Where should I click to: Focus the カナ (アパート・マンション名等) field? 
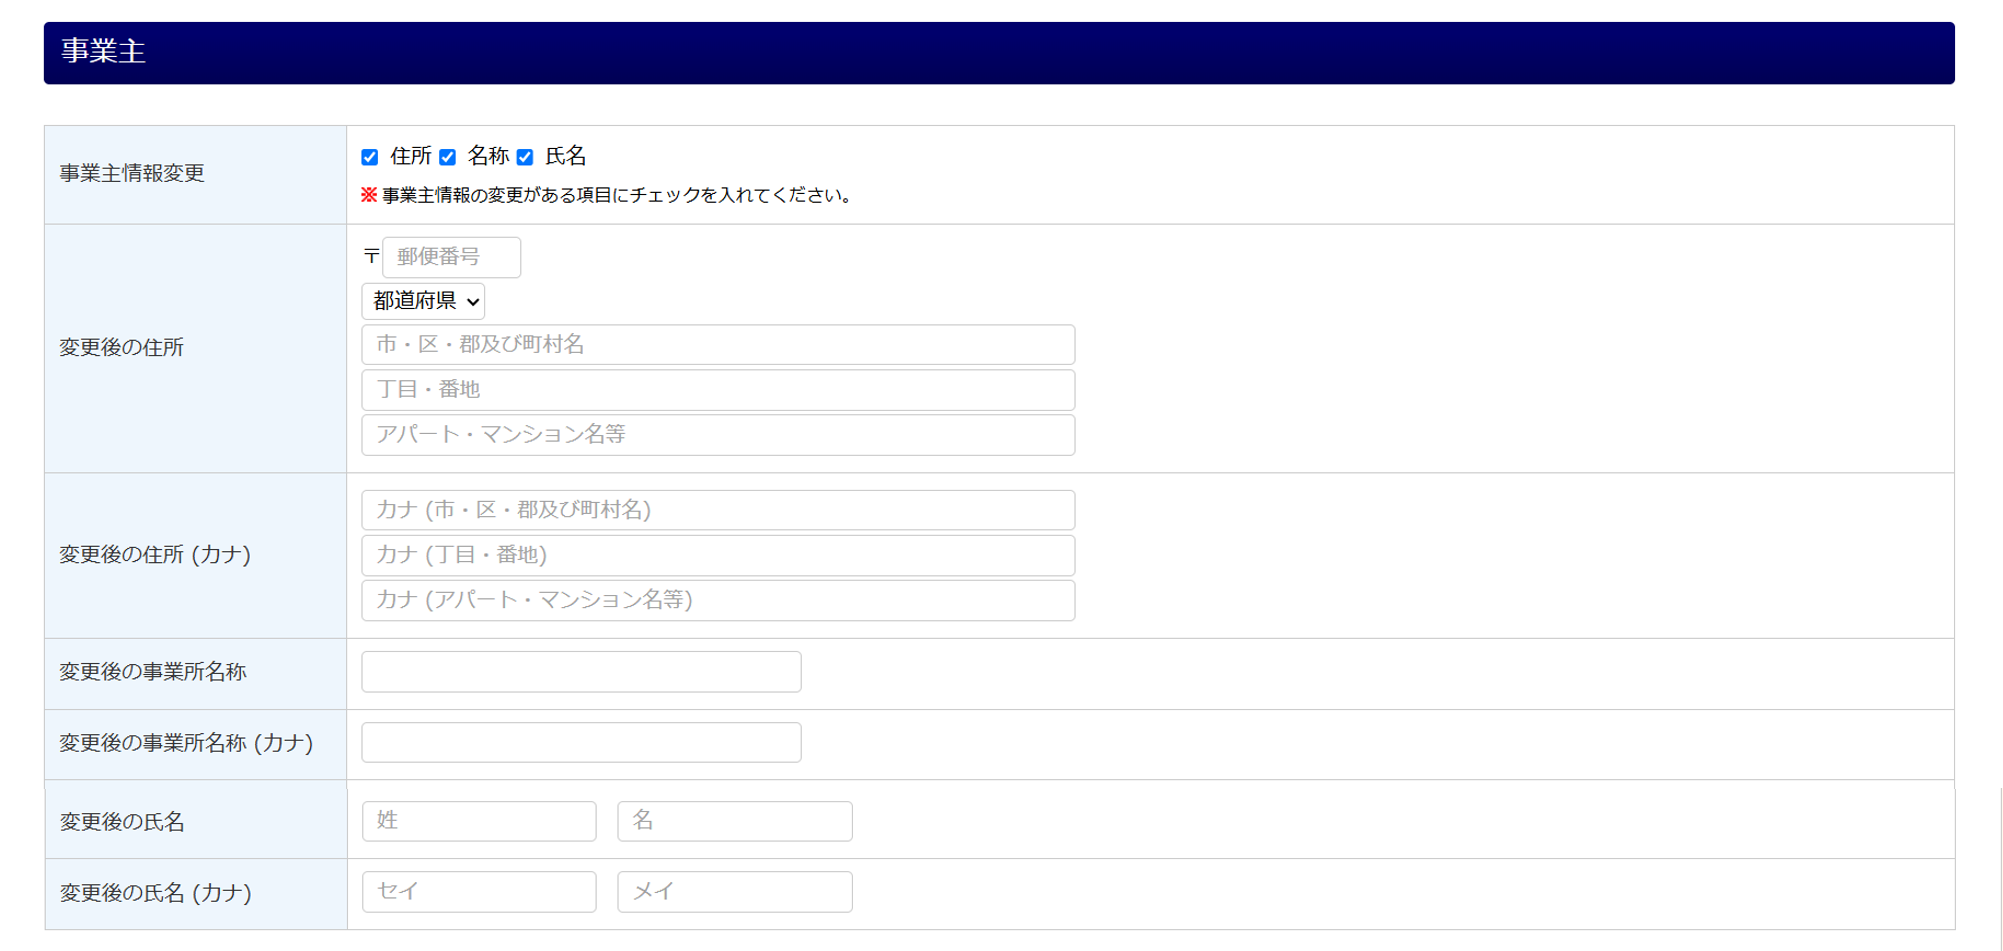point(718,600)
